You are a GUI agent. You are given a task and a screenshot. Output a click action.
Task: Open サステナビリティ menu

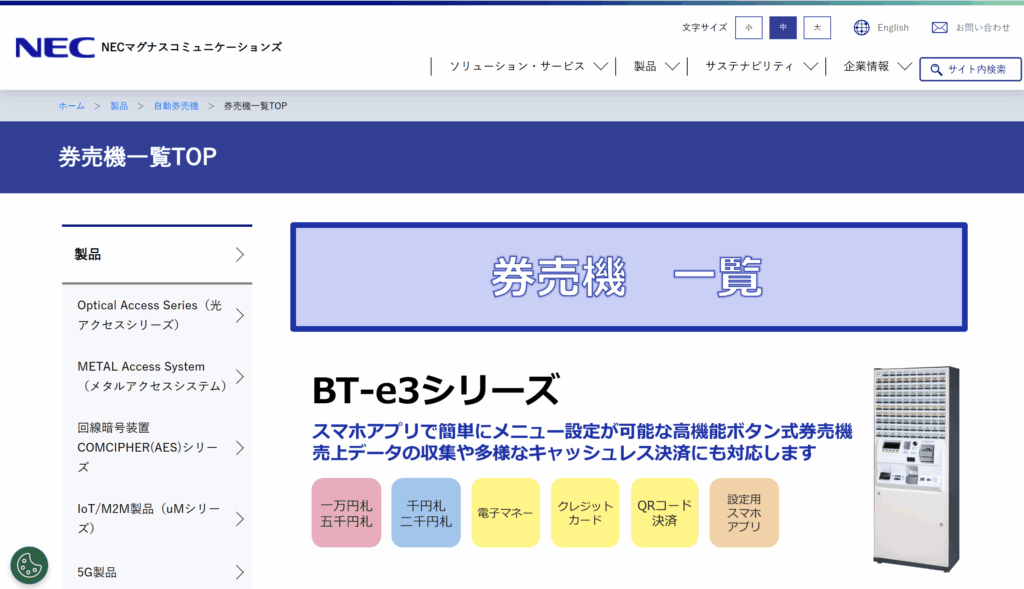click(x=749, y=66)
